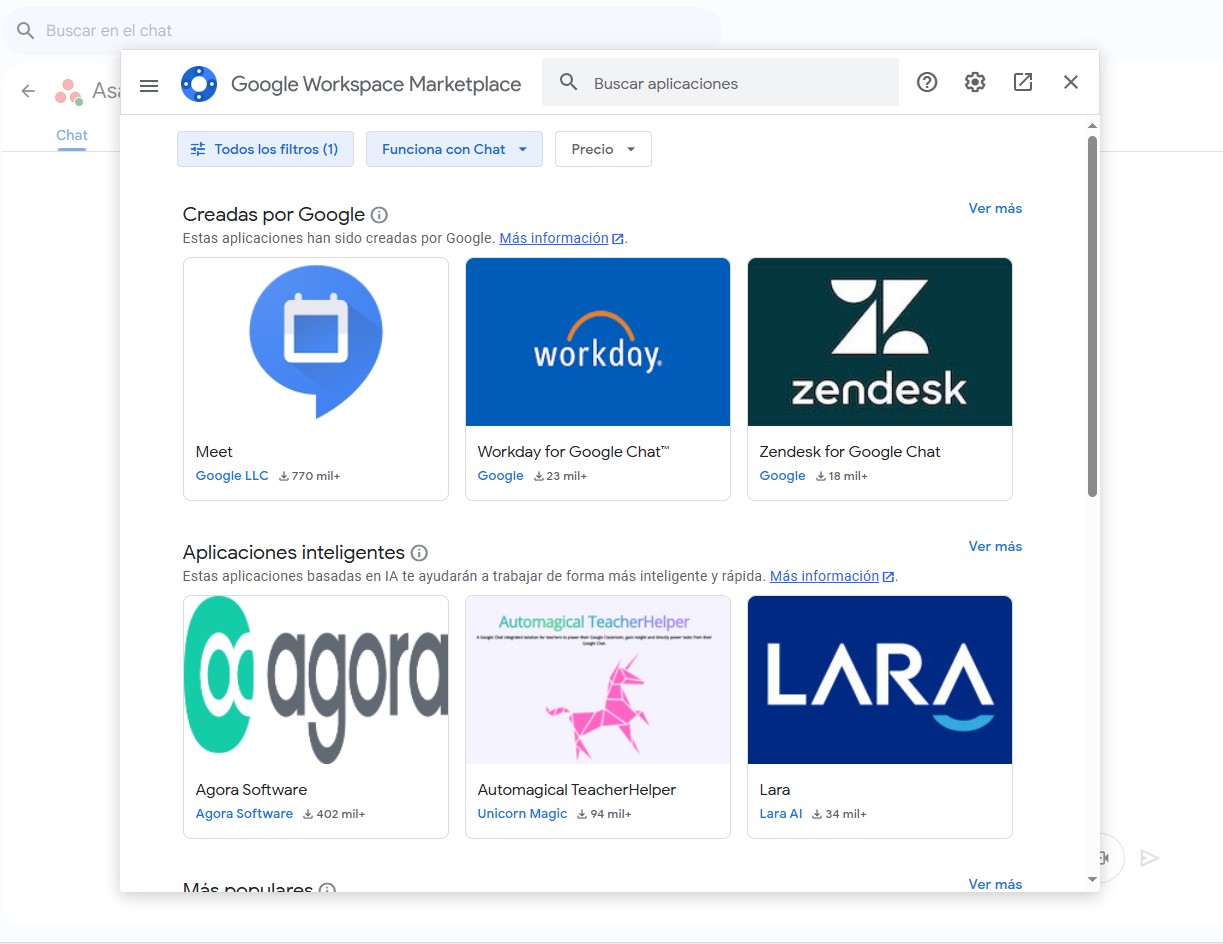Image resolution: width=1223 pixels, height=944 pixels.
Task: Click the Lara AI developer link
Action: [x=781, y=814]
